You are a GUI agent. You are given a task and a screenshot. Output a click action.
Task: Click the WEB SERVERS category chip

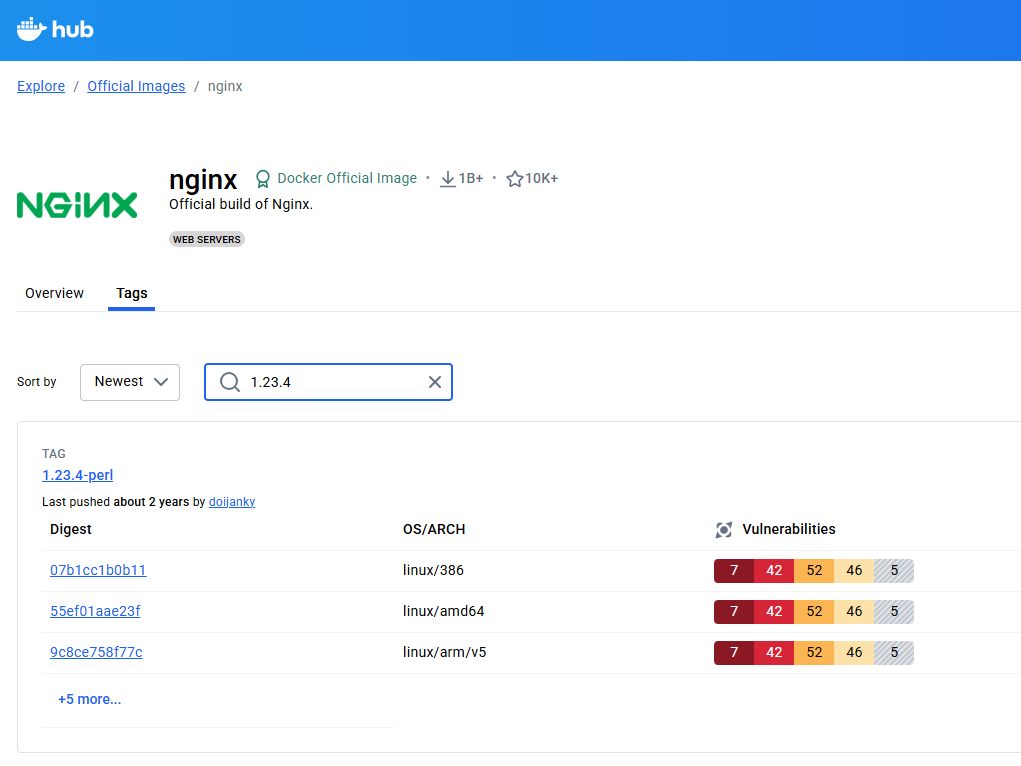pyautogui.click(x=207, y=240)
